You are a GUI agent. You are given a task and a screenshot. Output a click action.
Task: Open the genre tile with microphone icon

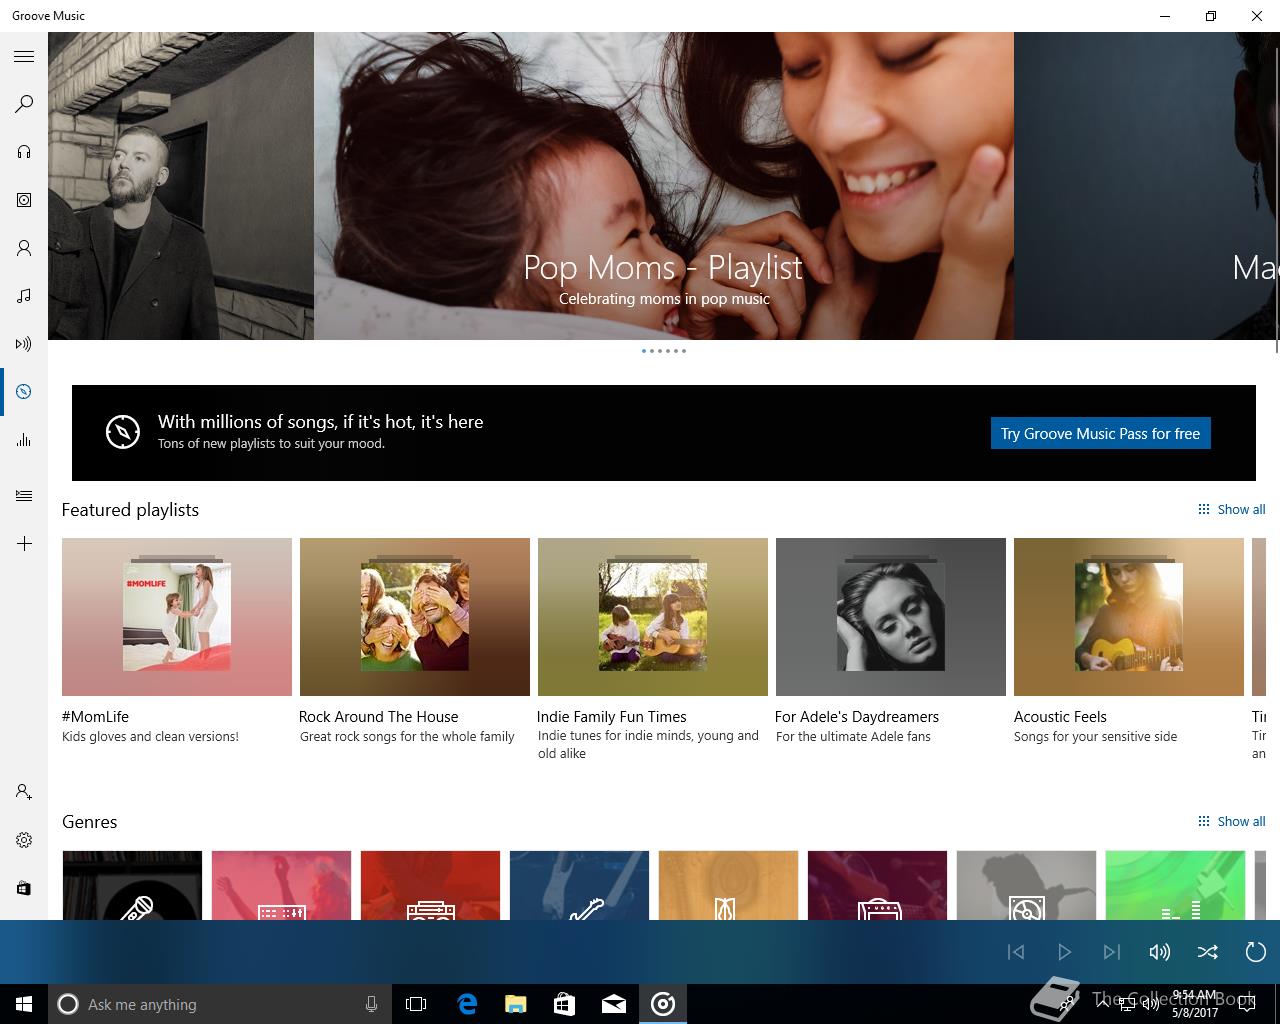132,885
